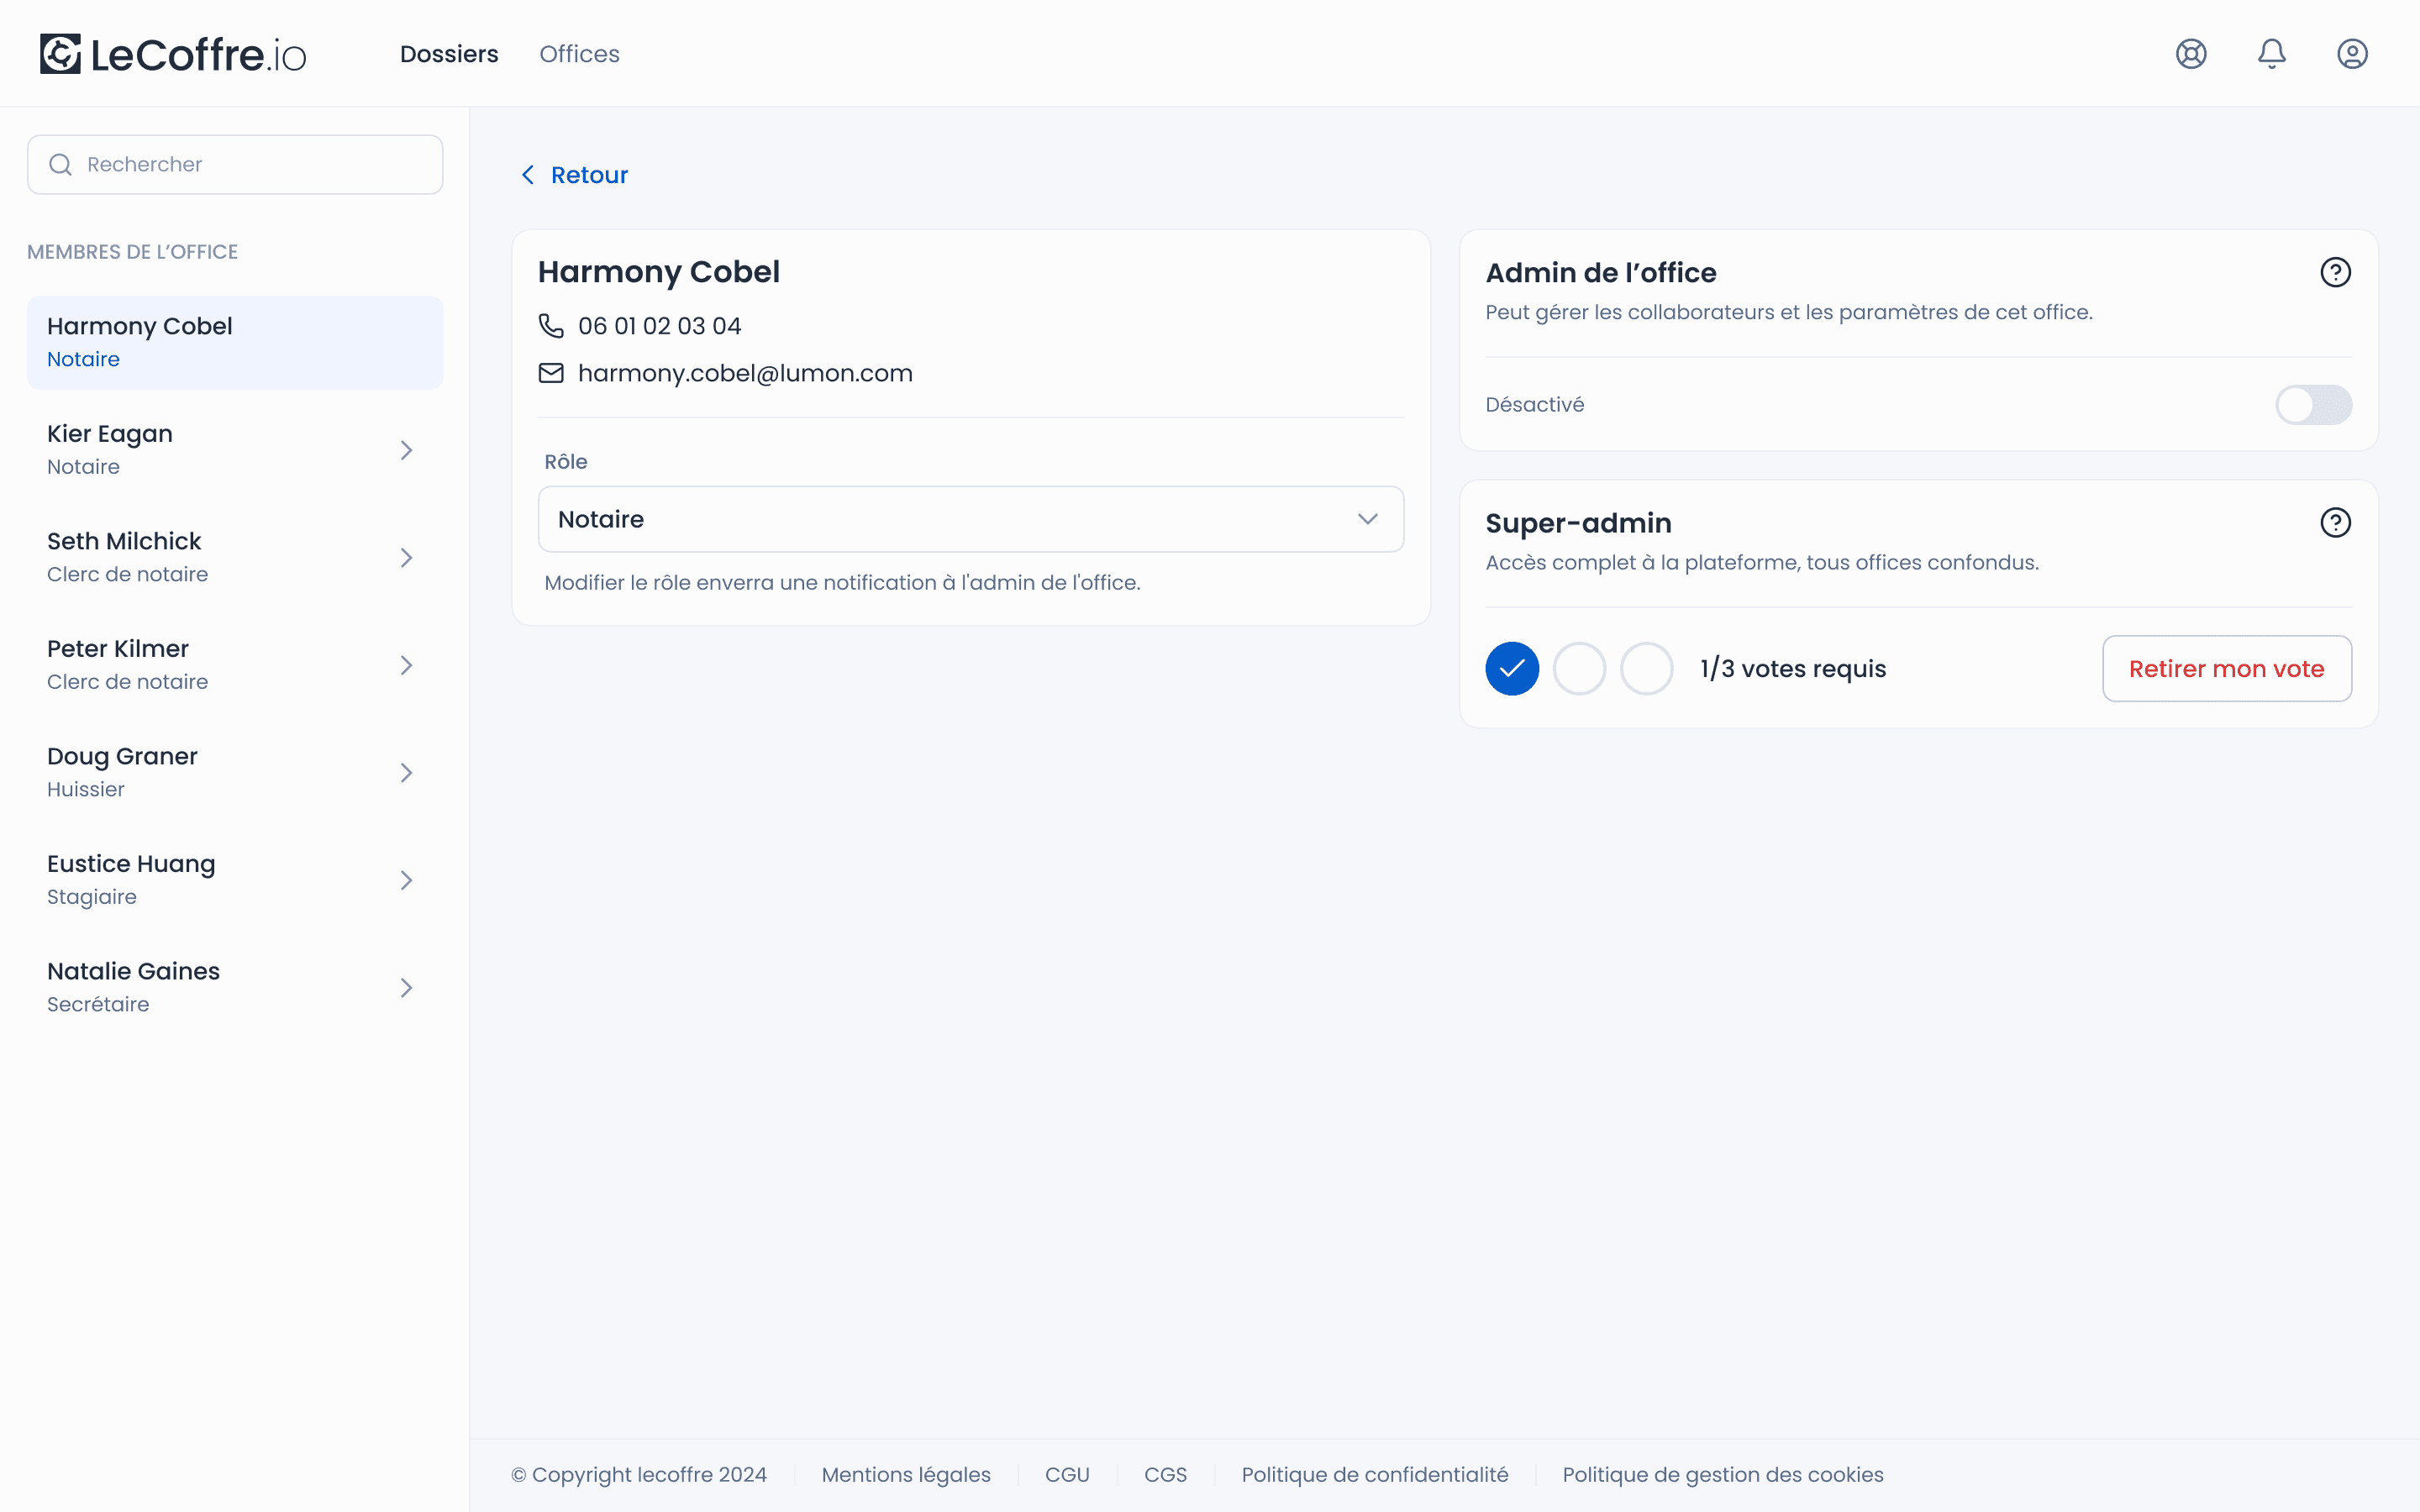Open Politique de confidentialité link
Image resolution: width=2420 pixels, height=1512 pixels.
1374,1474
